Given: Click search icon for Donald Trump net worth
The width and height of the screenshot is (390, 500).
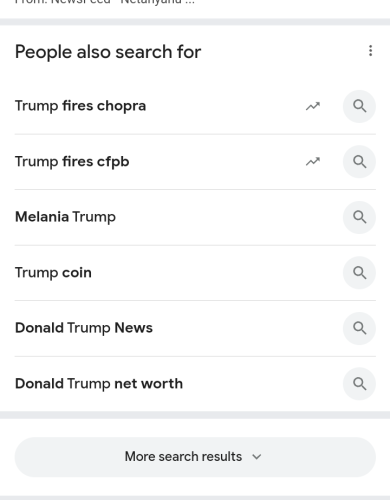Looking at the screenshot, I should pyautogui.click(x=359, y=384).
